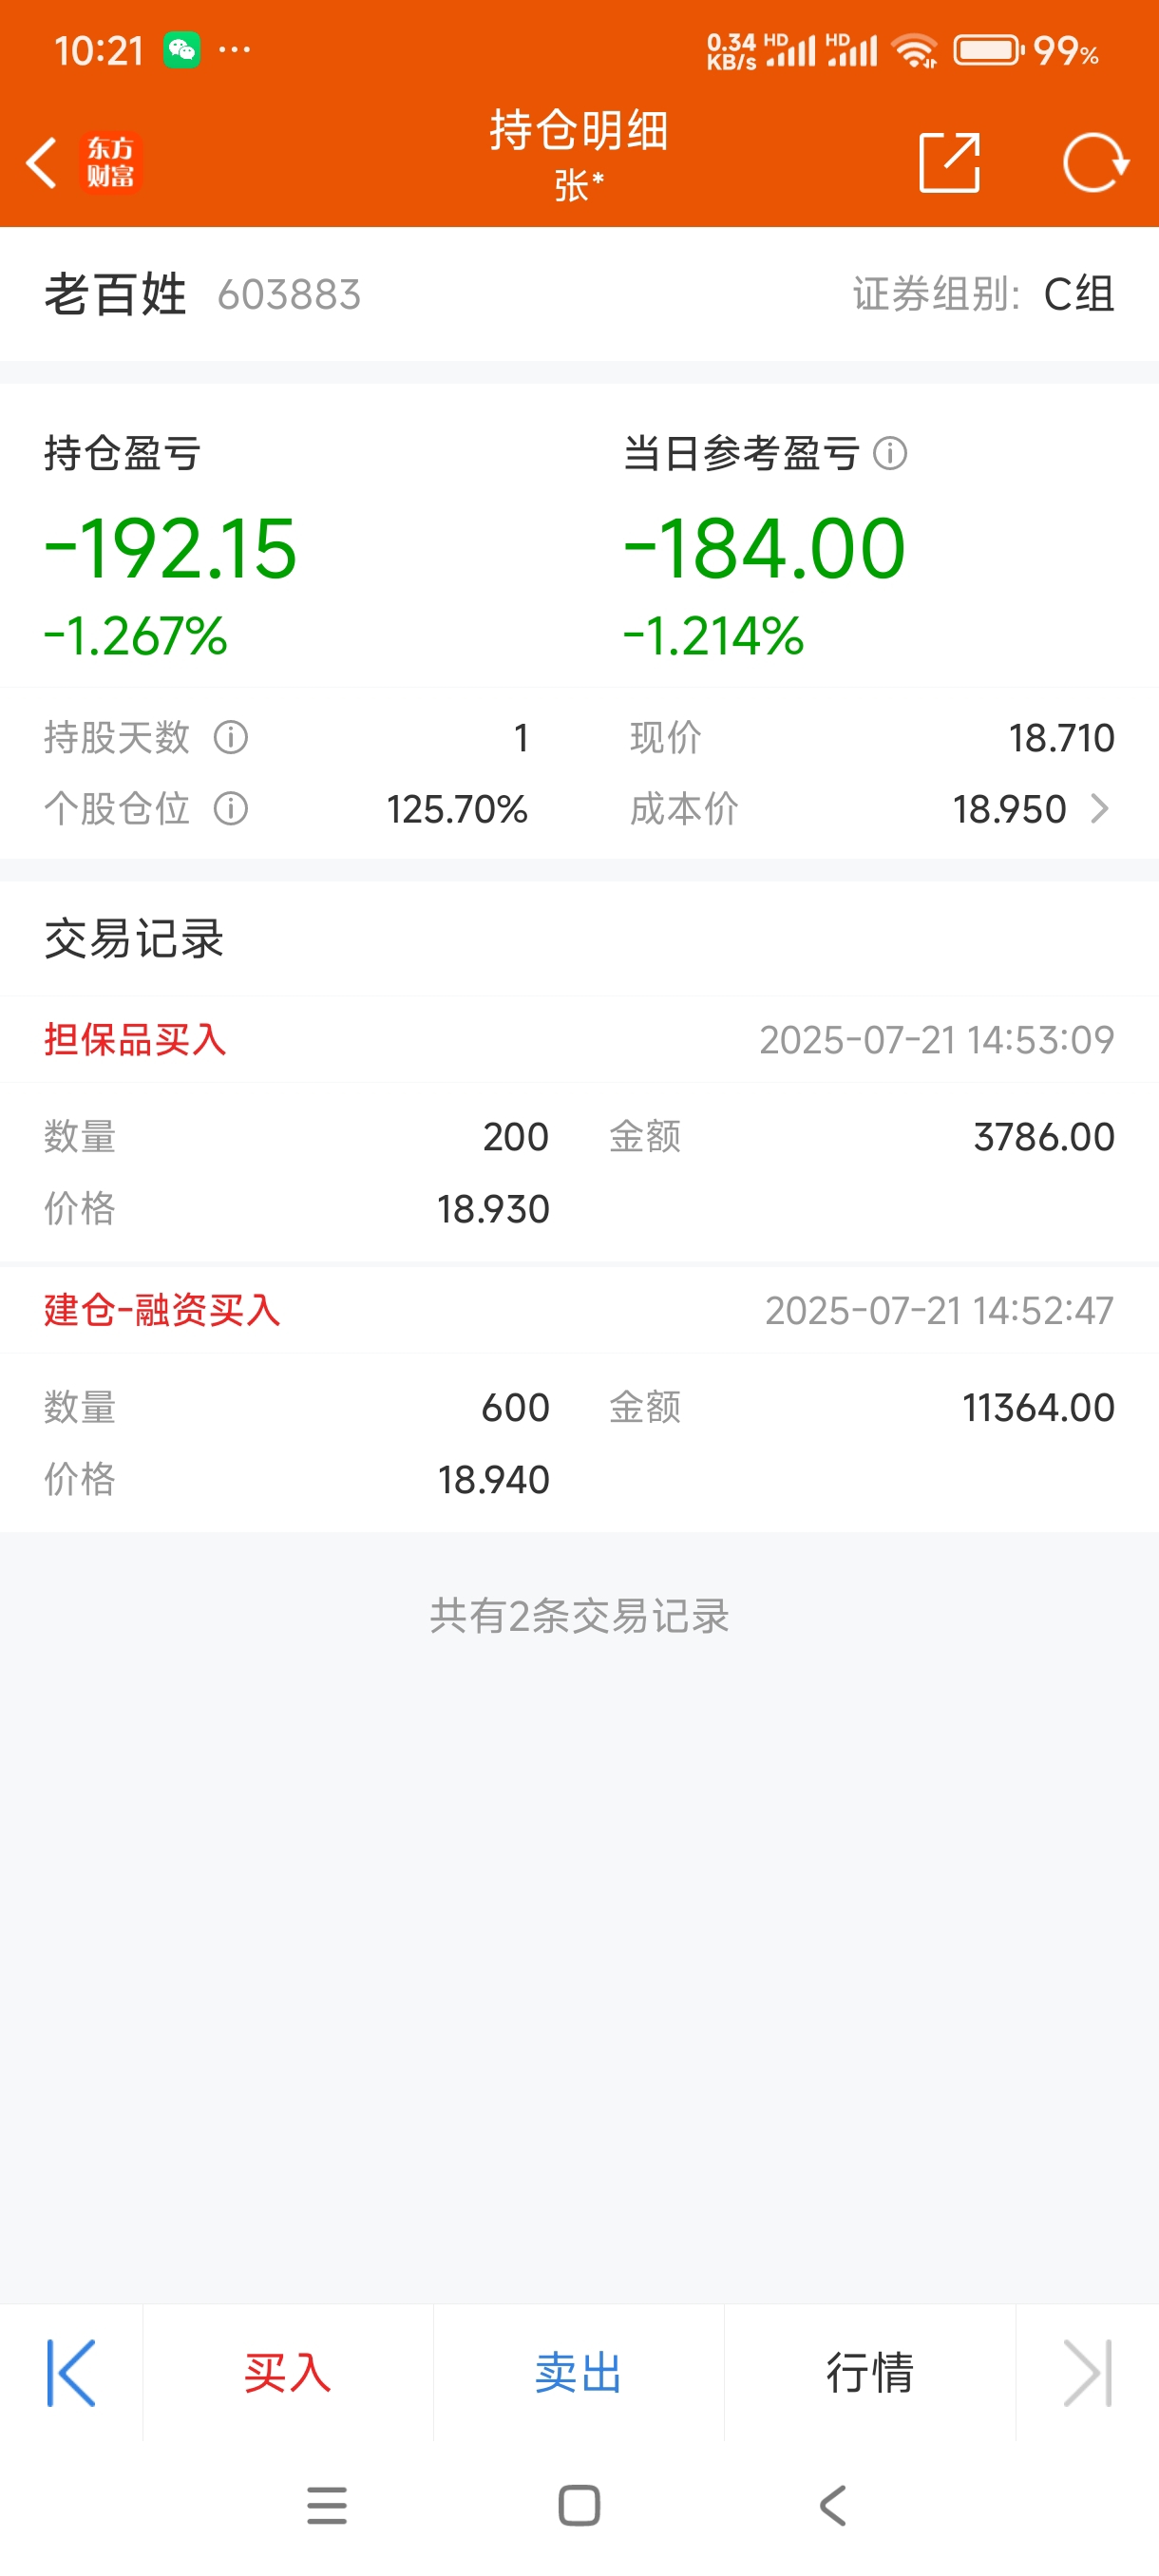The image size is (1159, 2576).
Task: Refresh the position details with the circular arrow
Action: 1095,162
